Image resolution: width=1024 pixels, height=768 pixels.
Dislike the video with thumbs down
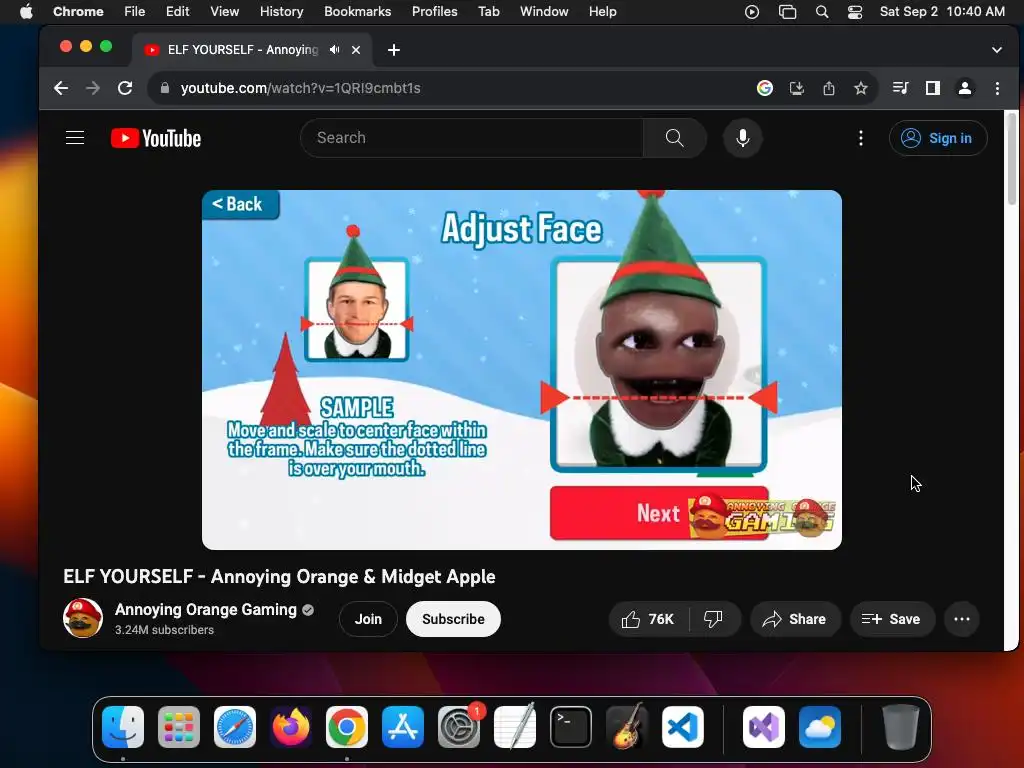click(714, 619)
